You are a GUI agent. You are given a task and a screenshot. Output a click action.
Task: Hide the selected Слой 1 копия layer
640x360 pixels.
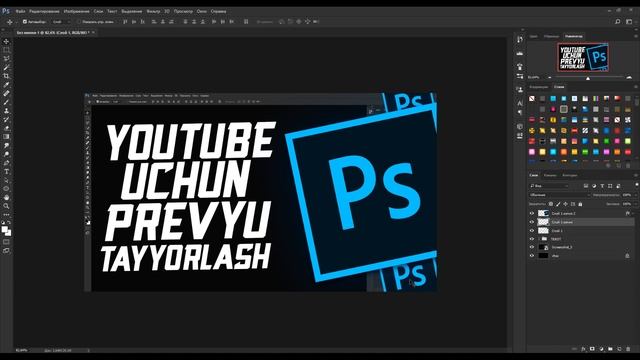tap(532, 222)
